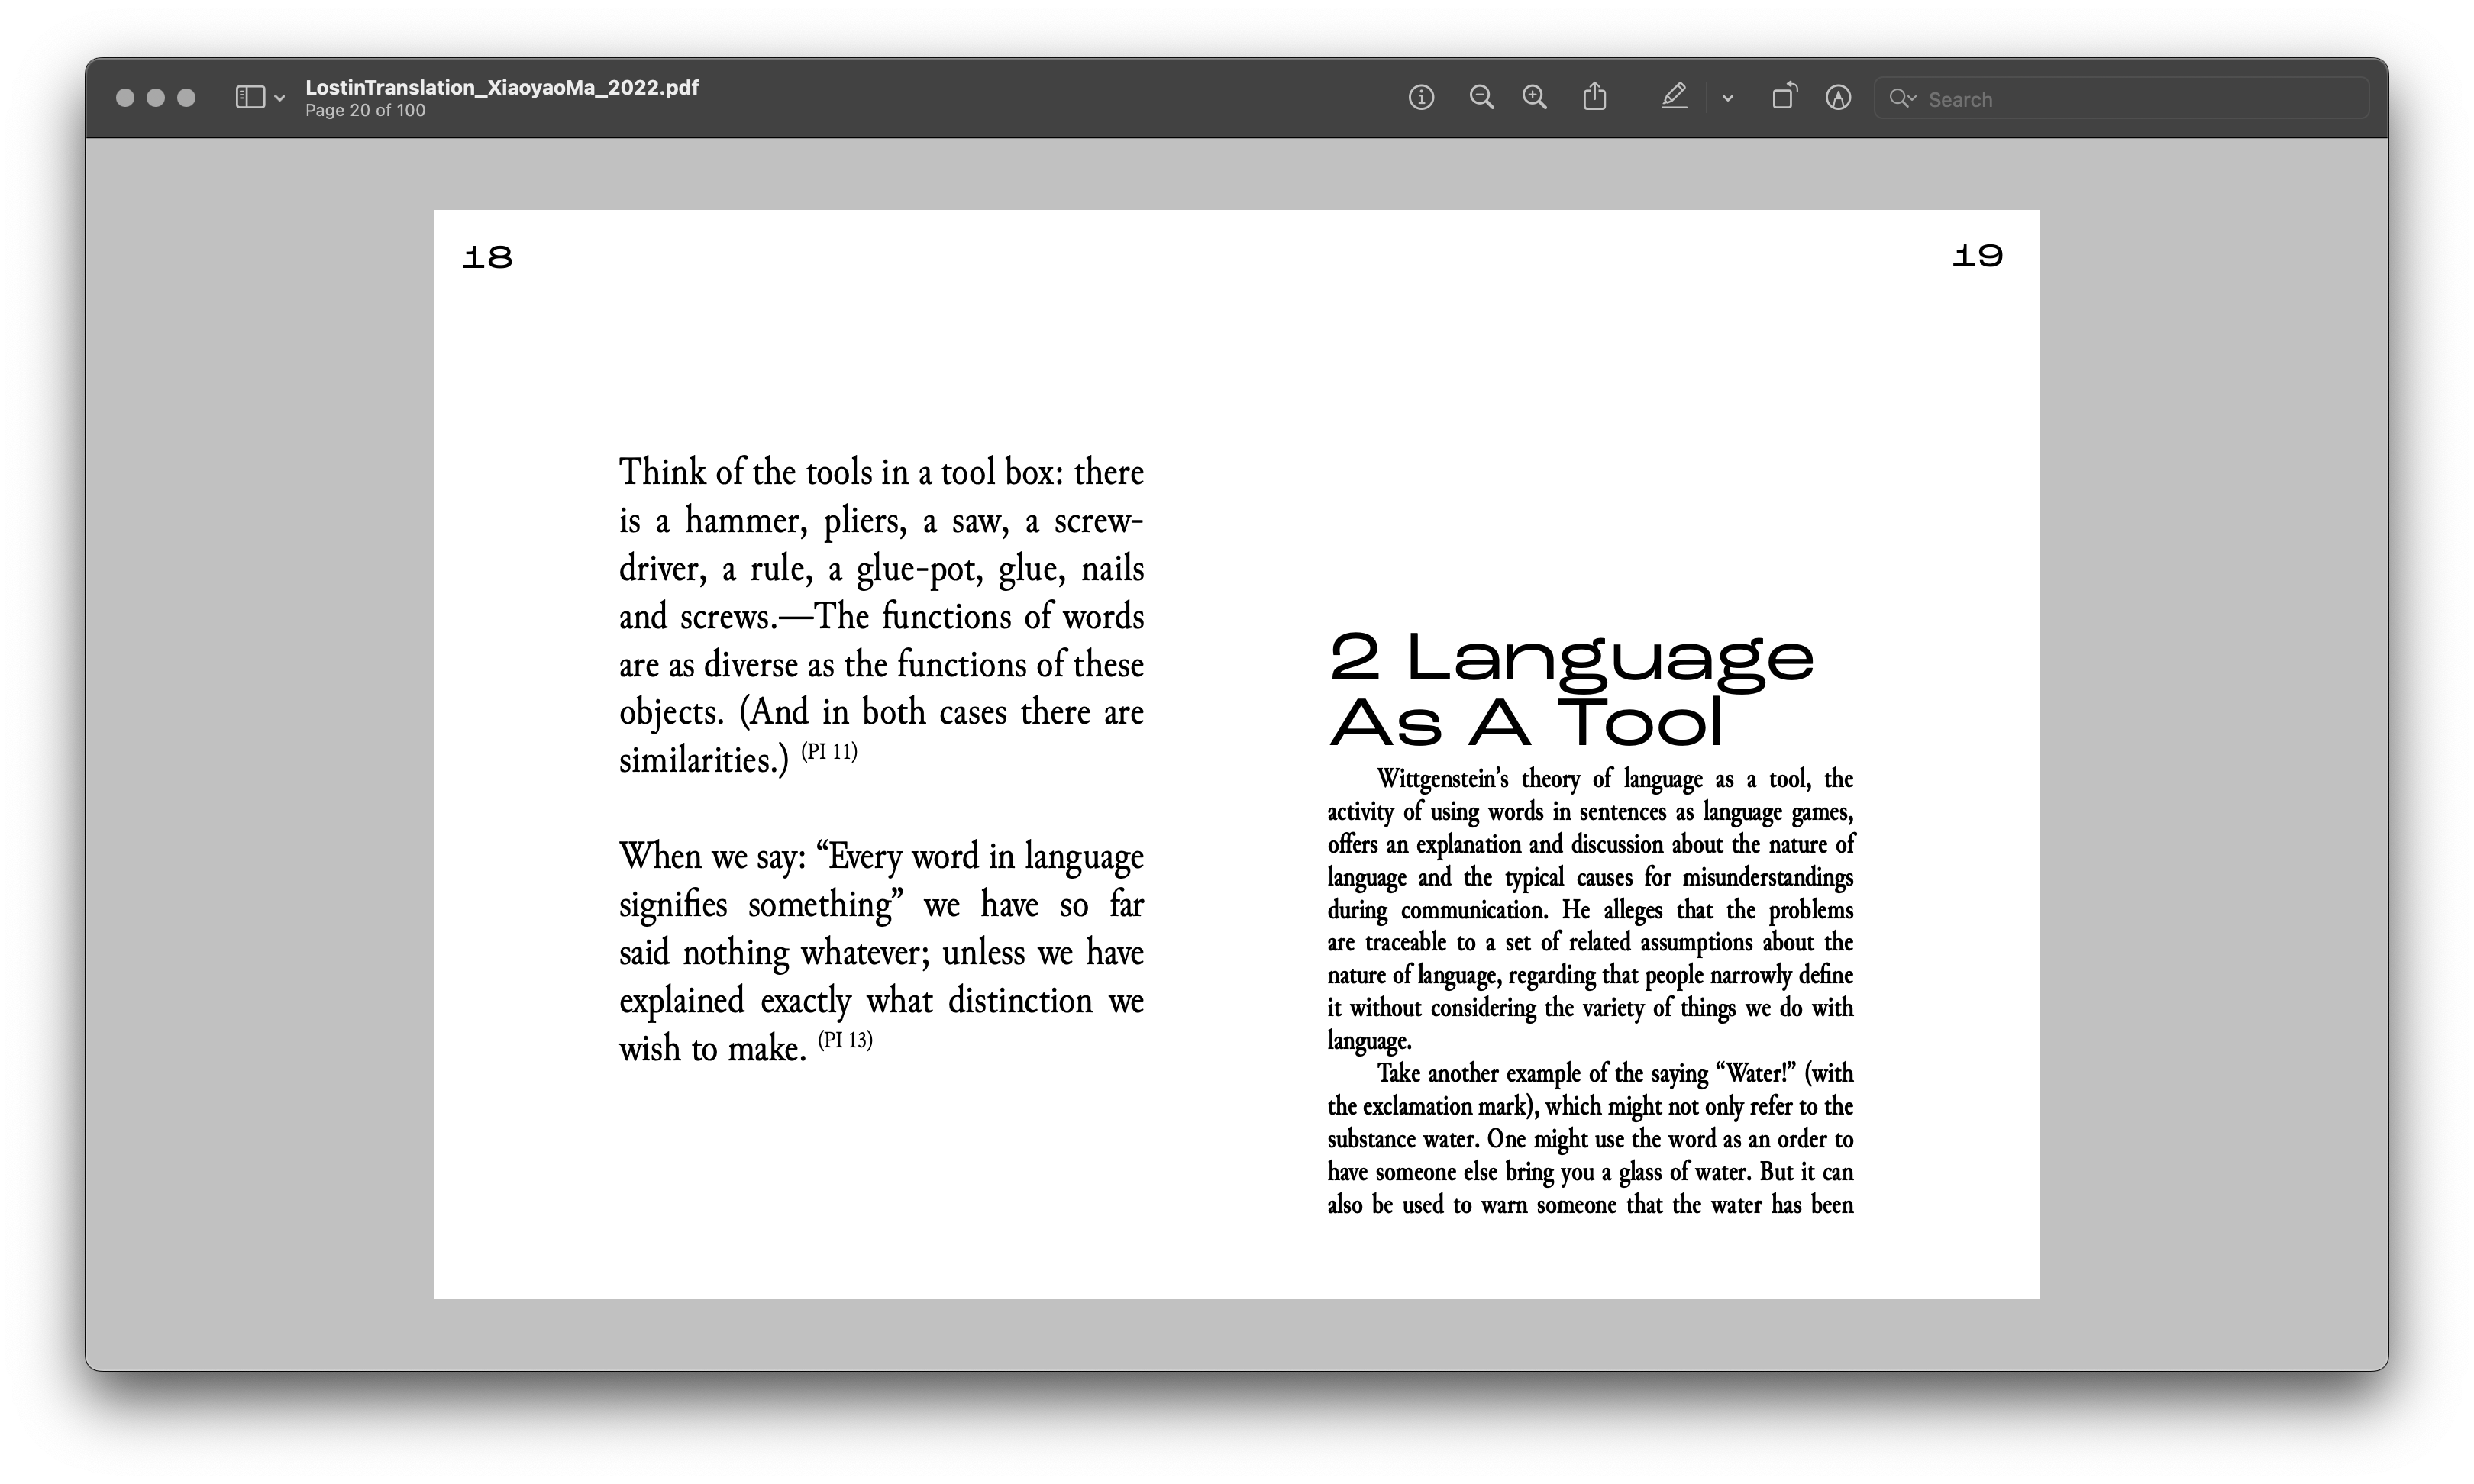This screenshot has height=1484, width=2474.
Task: Zoom out of the PDF page
Action: (1481, 97)
